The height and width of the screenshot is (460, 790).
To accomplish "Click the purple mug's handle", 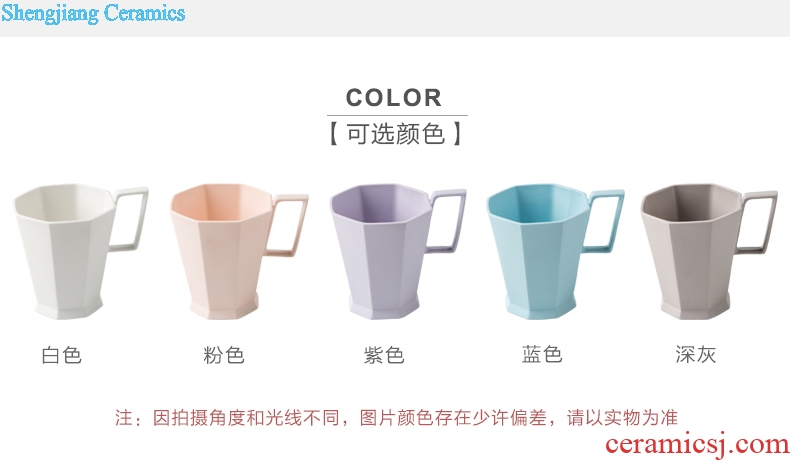I will coord(446,220).
